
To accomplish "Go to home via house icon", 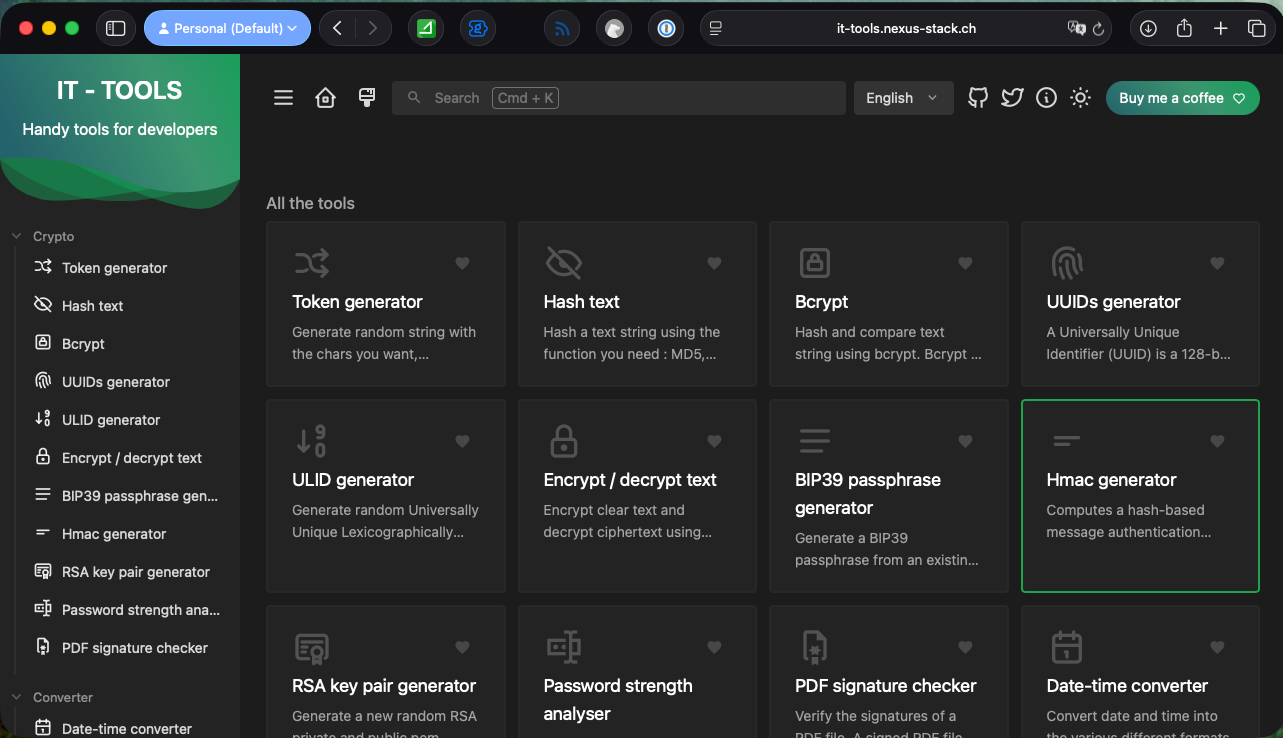I will pyautogui.click(x=325, y=98).
